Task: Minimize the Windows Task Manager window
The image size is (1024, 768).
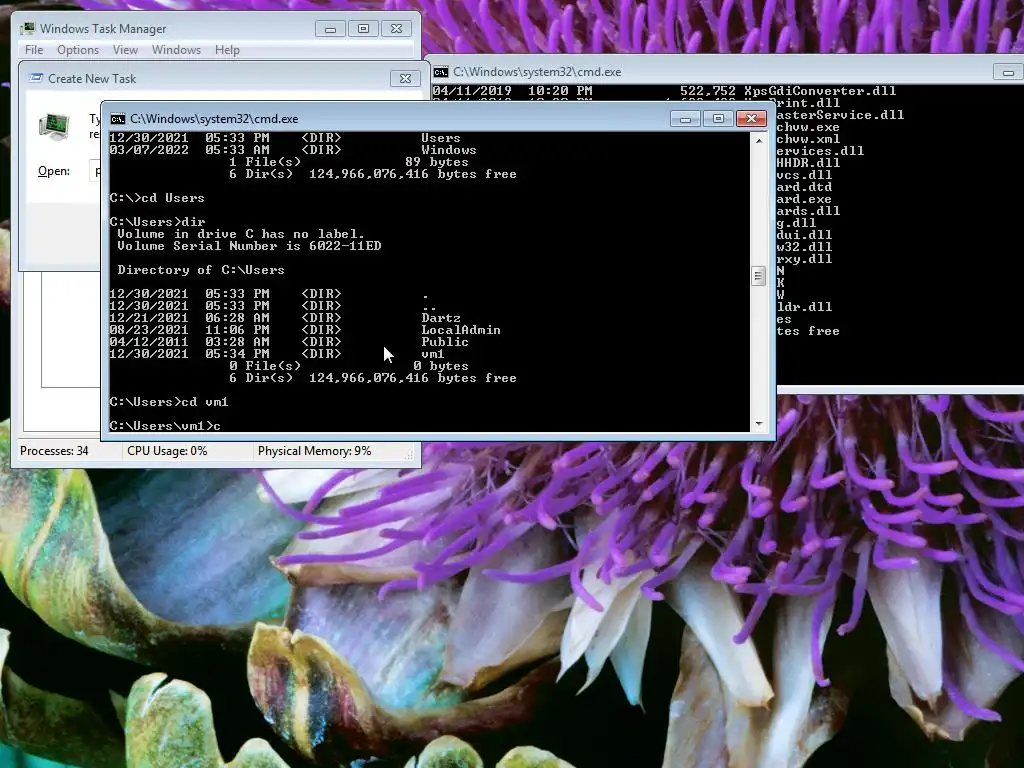Action: [x=330, y=29]
